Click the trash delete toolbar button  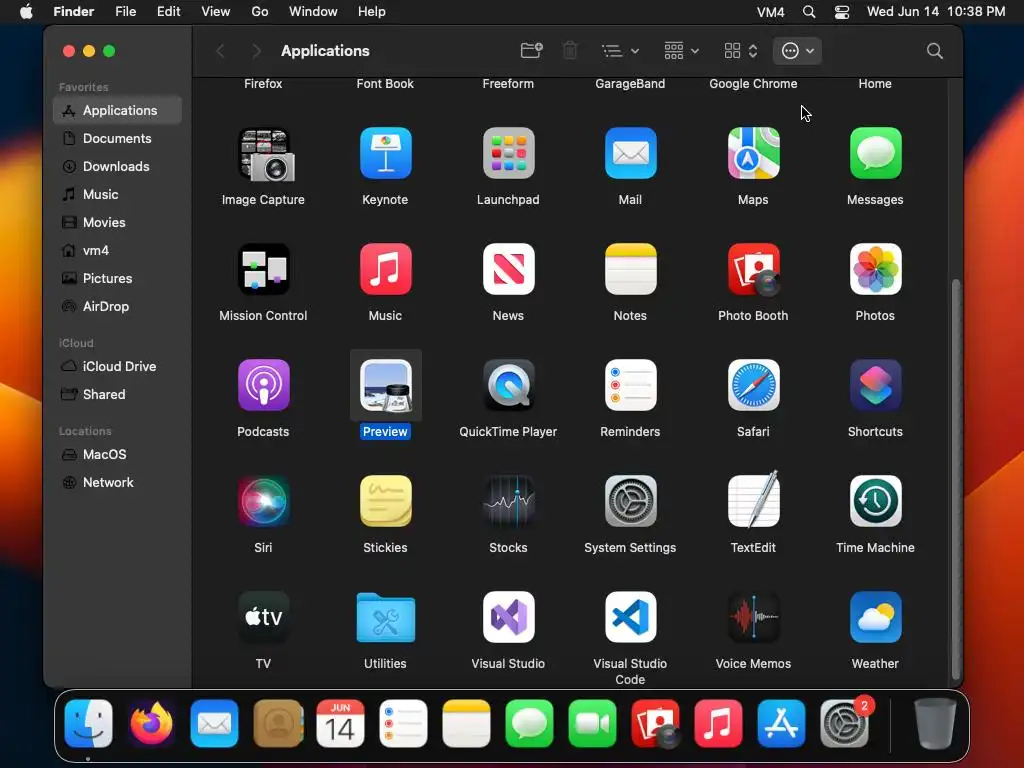[x=570, y=51]
